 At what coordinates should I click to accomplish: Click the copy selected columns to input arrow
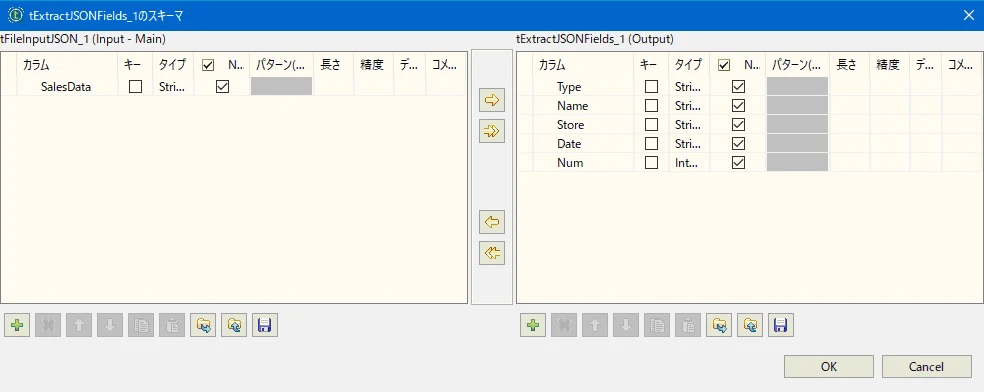(x=492, y=222)
